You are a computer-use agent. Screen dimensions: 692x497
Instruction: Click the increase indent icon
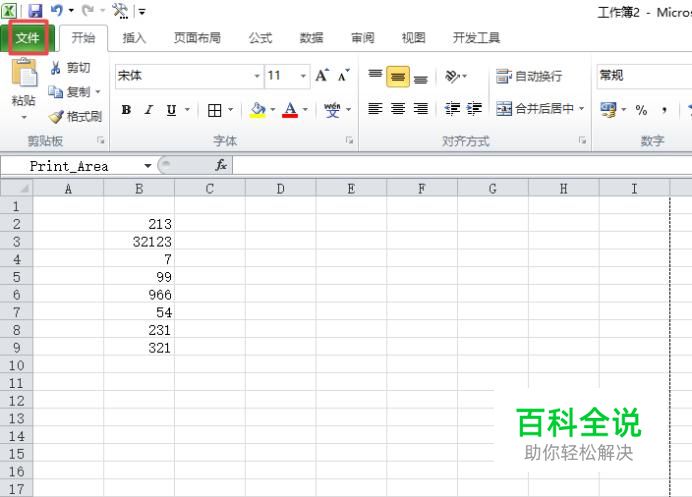(x=474, y=109)
